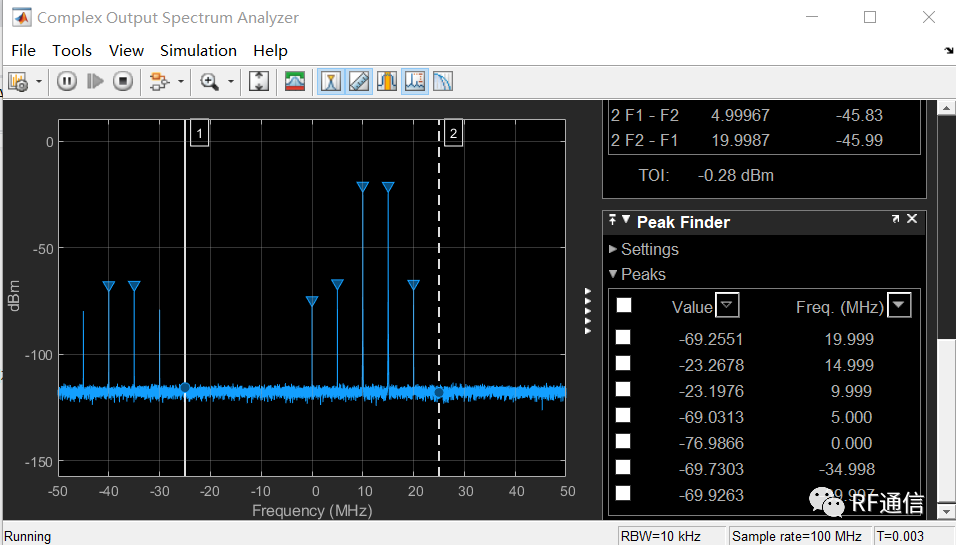Open dropdown arrow next to Highlight block icon
The image size is (956, 545).
[180, 82]
